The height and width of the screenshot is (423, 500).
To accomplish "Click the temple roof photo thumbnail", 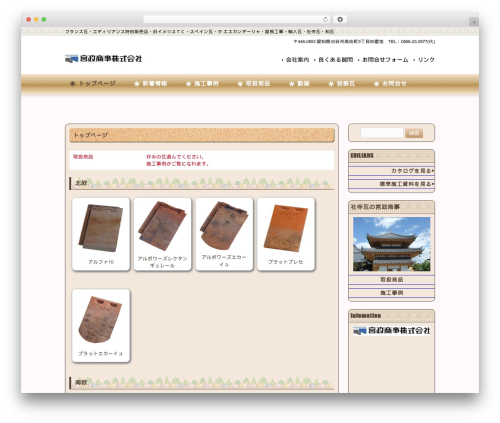I will [x=391, y=244].
